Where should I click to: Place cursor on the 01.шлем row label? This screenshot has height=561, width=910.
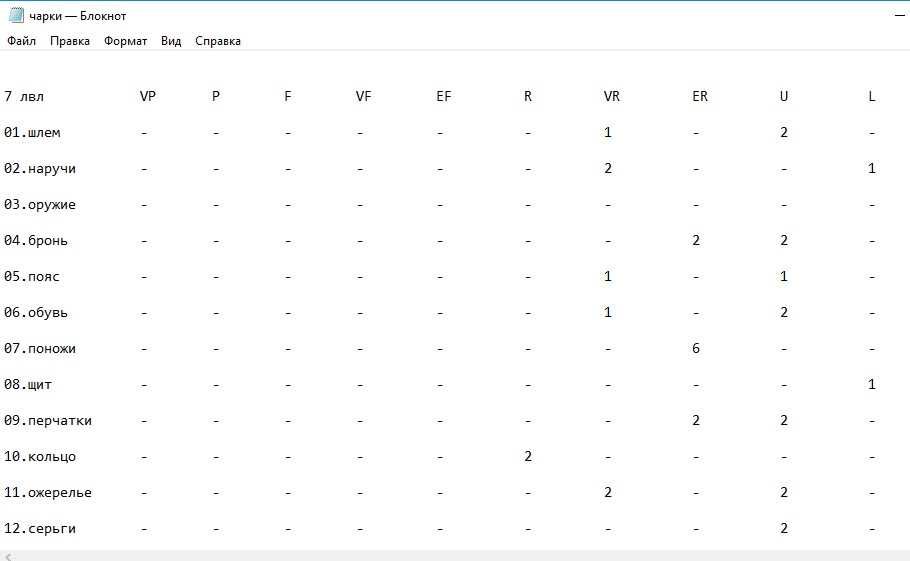click(x=32, y=133)
